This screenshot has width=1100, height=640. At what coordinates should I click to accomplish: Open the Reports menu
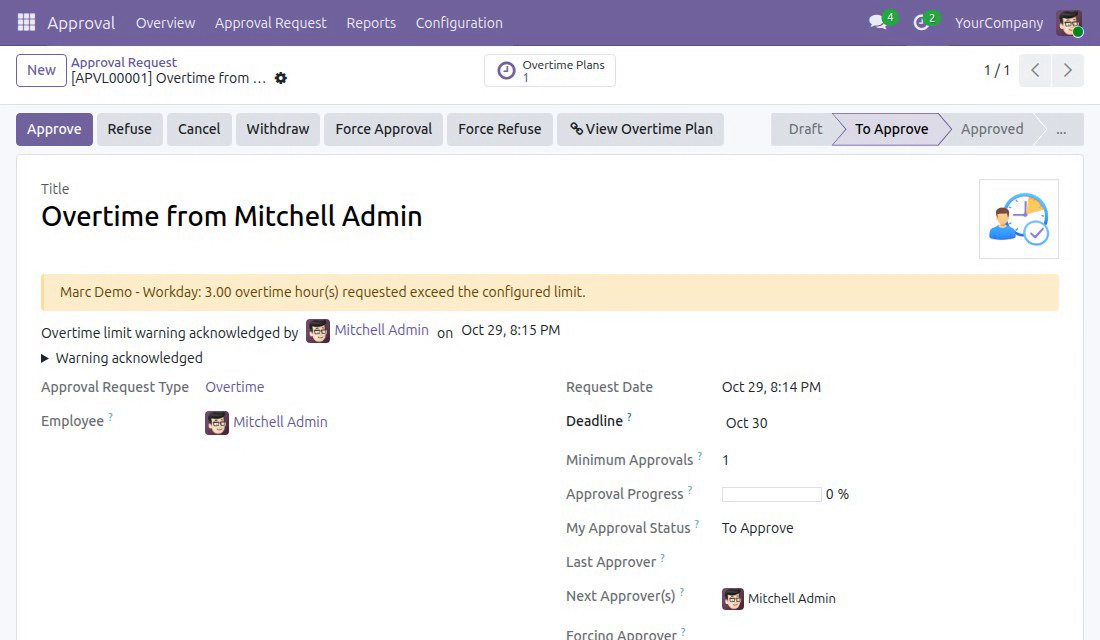pos(371,22)
